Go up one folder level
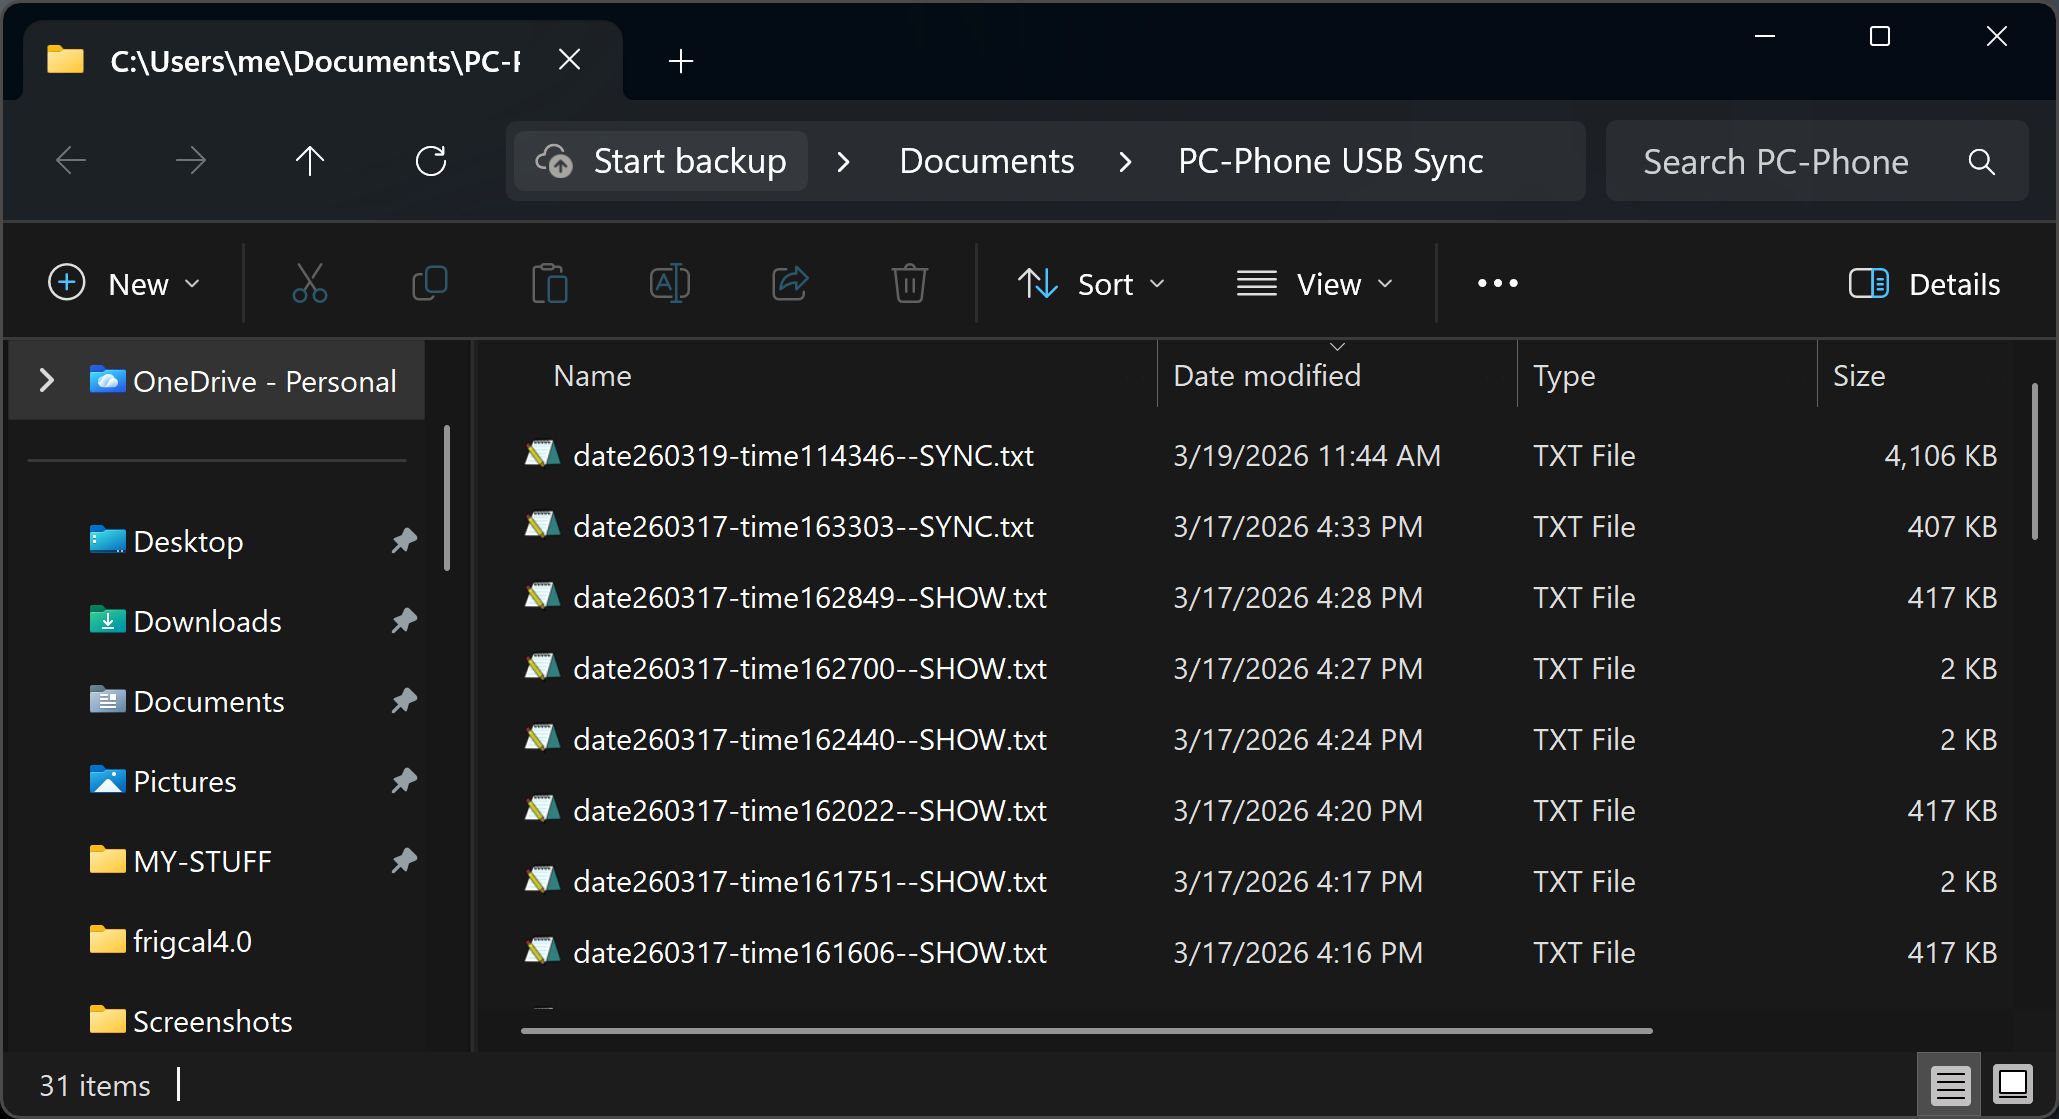Image resolution: width=2059 pixels, height=1119 pixels. 310,161
